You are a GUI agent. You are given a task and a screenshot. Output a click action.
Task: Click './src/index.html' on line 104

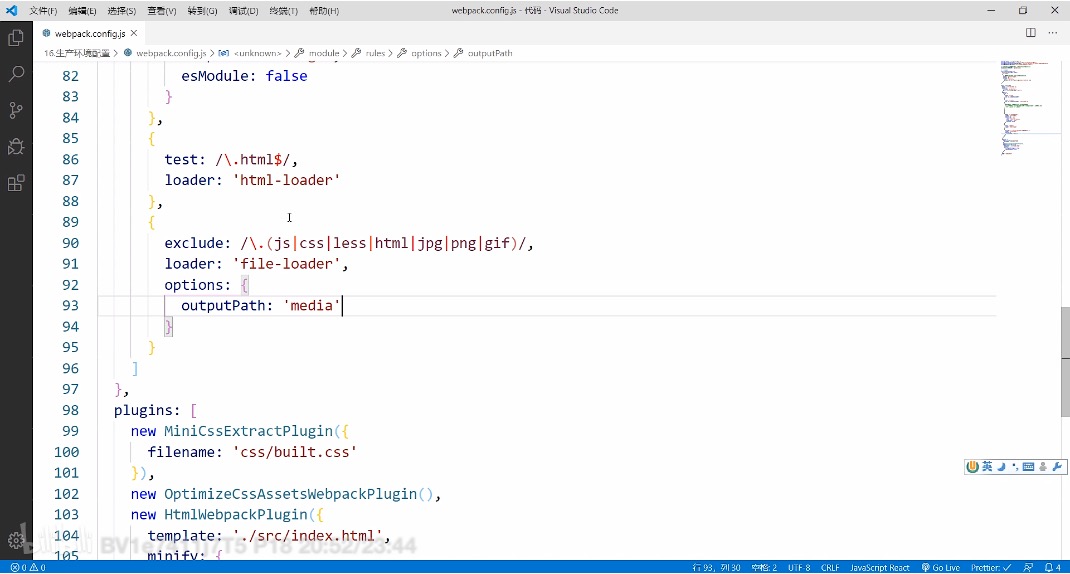[x=307, y=536]
